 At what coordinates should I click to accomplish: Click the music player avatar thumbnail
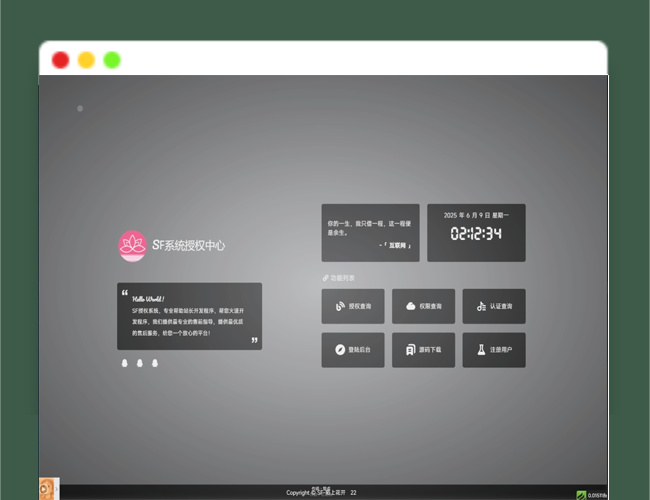coord(46,489)
